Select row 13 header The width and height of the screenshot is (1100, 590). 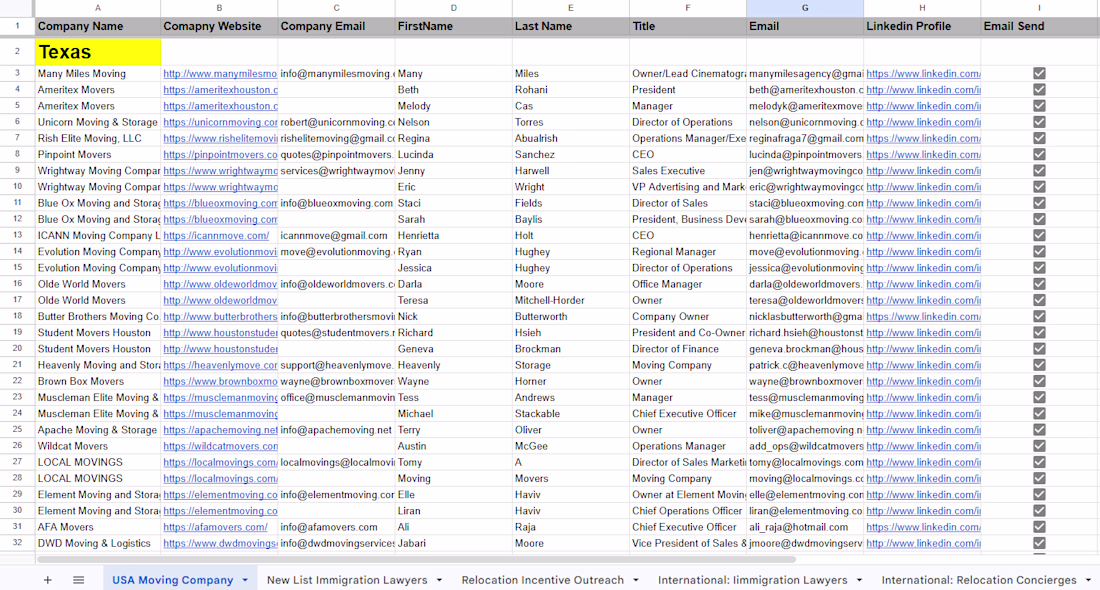[18, 236]
